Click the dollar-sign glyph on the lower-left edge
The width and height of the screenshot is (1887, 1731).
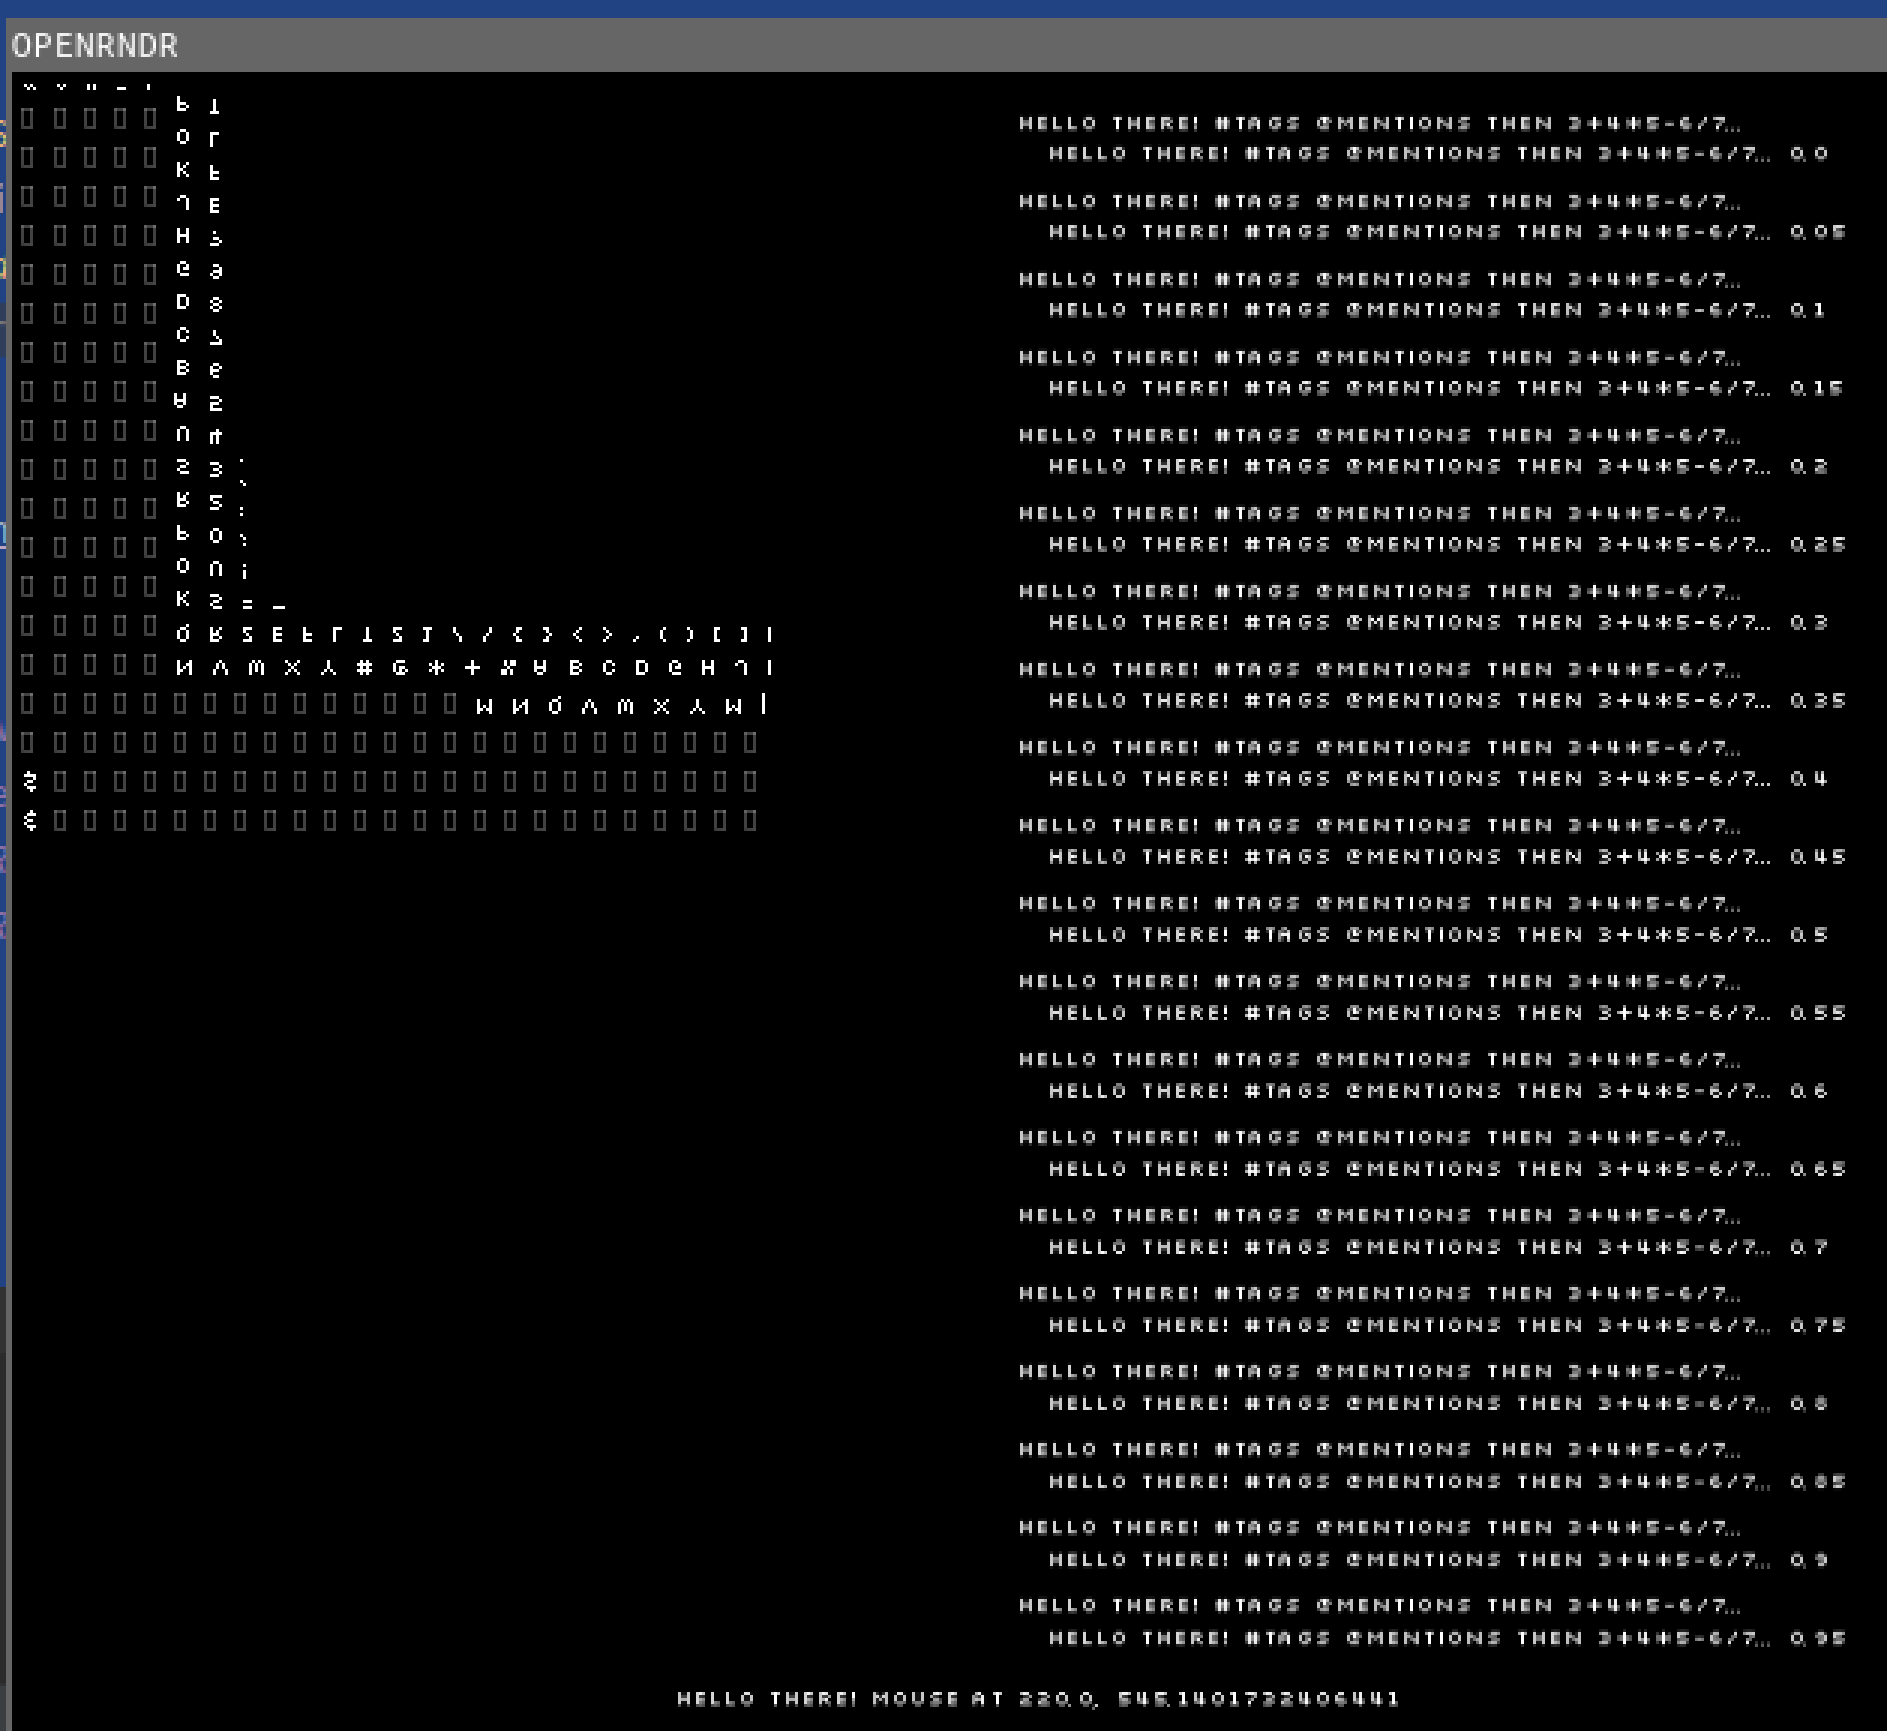pyautogui.click(x=29, y=820)
